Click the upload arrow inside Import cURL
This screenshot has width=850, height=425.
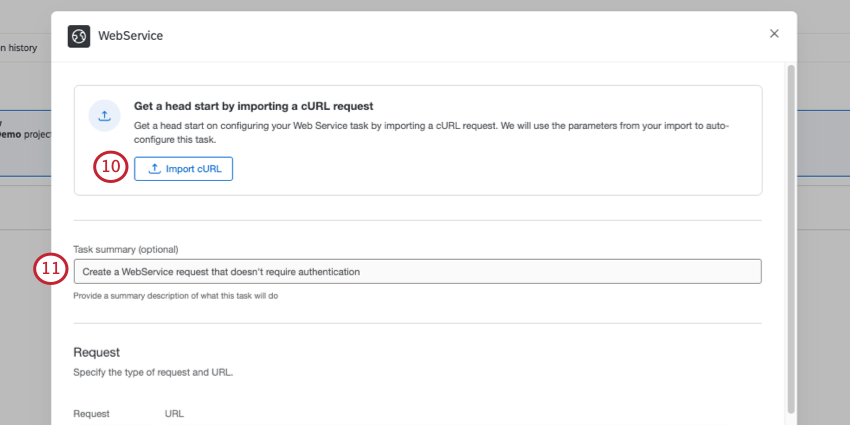(x=155, y=169)
